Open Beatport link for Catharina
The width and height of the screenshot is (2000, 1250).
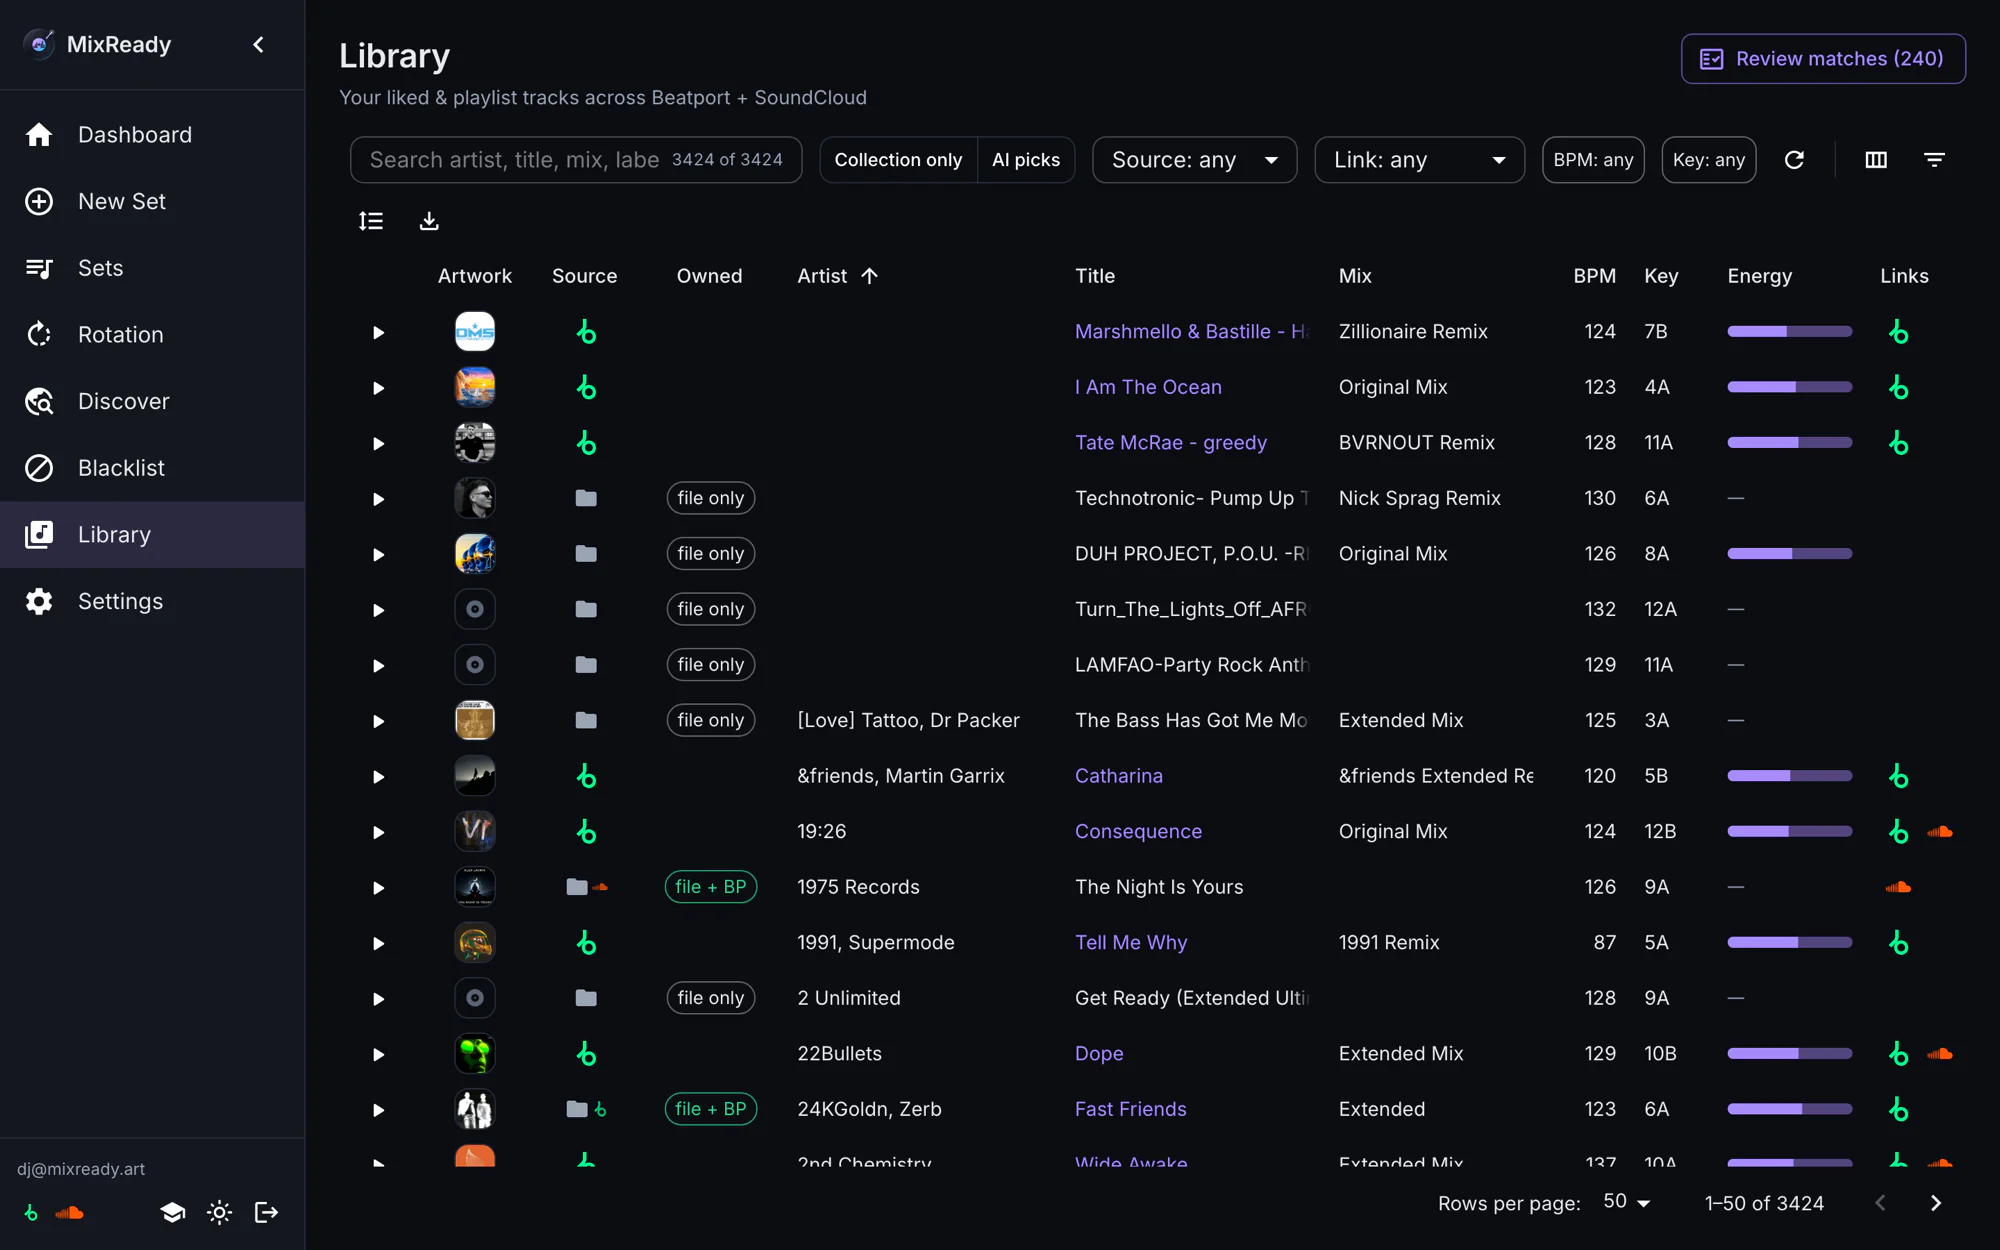(1898, 776)
